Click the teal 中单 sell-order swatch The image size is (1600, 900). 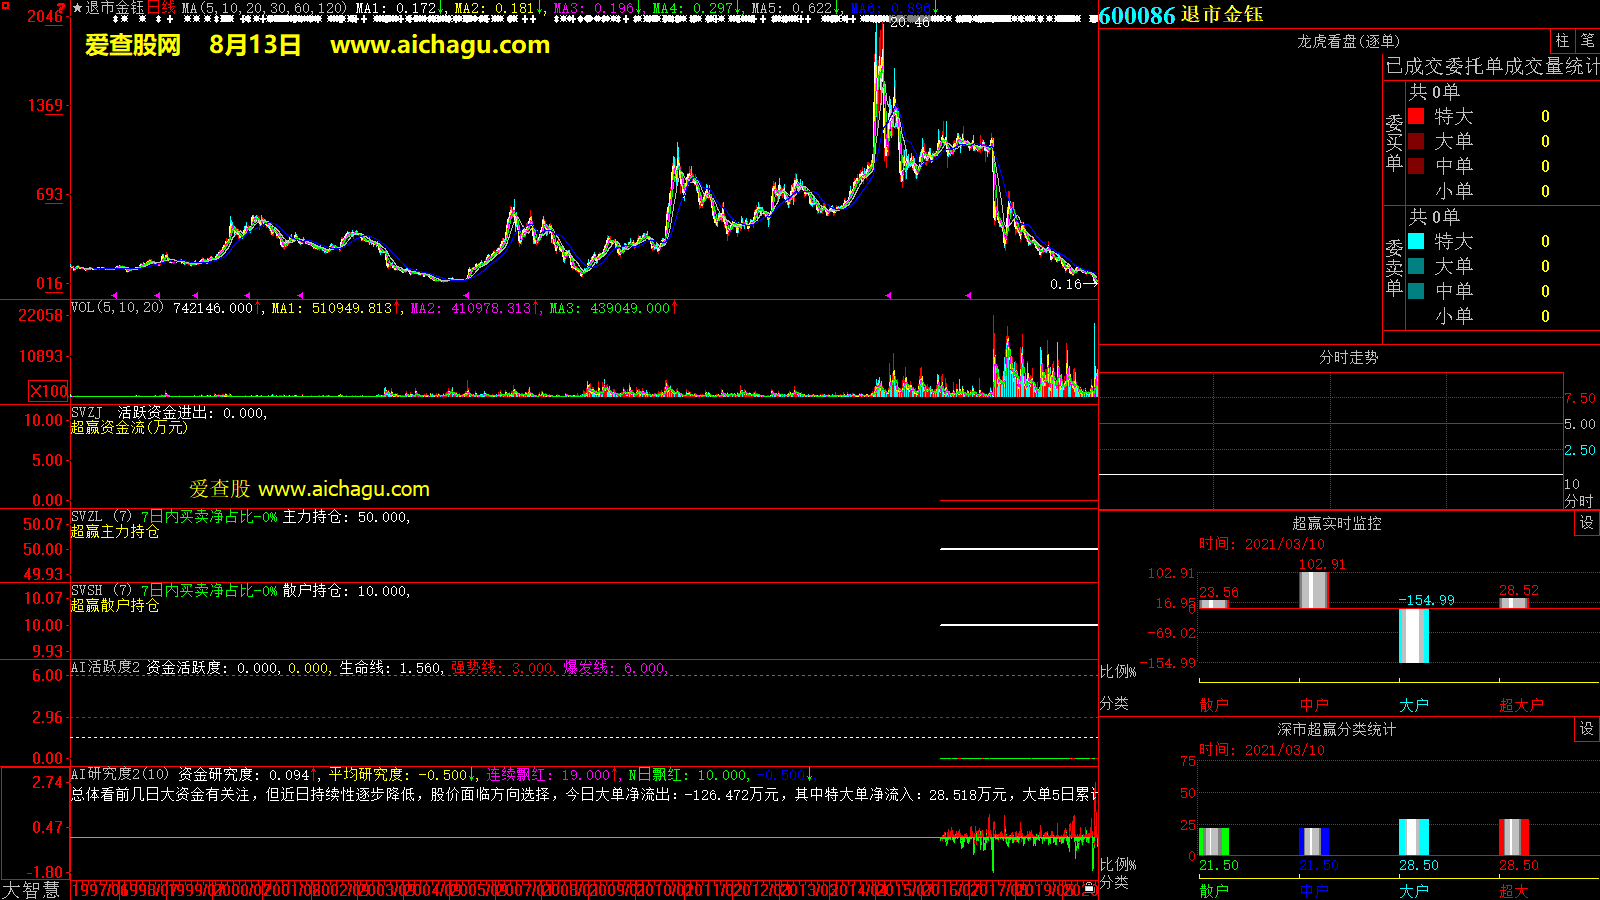coord(1416,291)
